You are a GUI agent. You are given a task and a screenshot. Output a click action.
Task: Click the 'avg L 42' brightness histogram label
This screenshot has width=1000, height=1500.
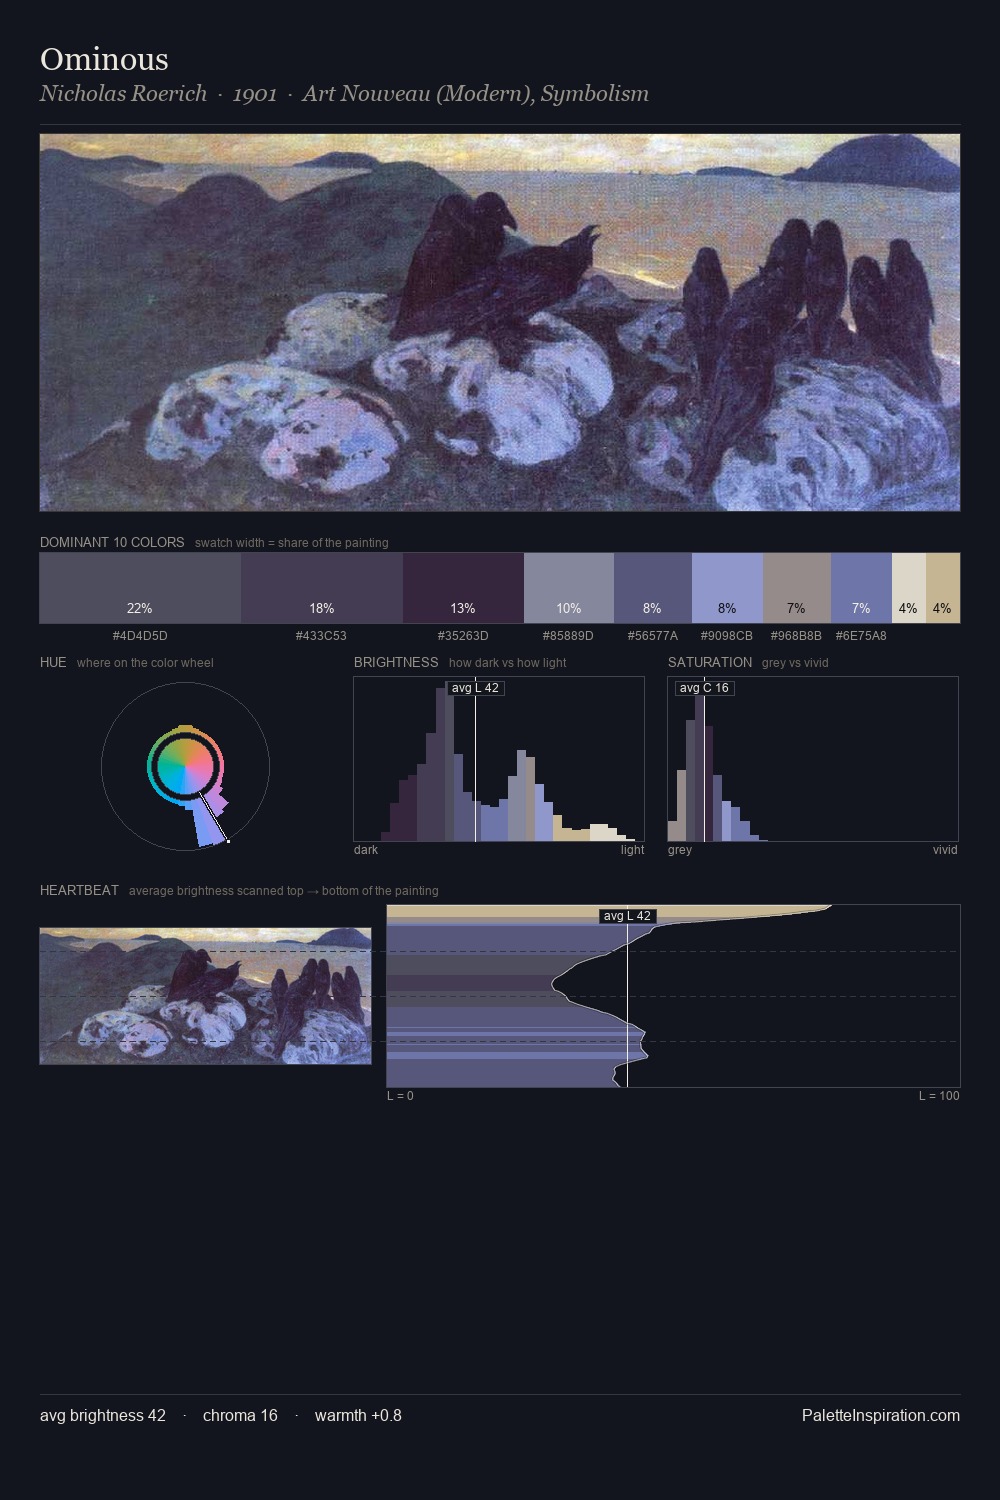[x=475, y=688]
